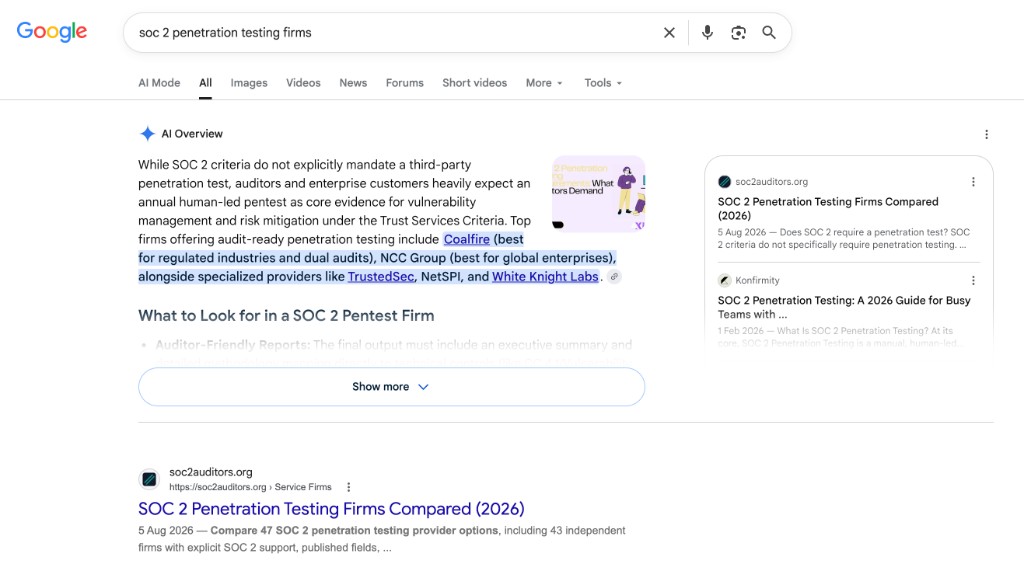Open three-dot menu beside soc2auditors.org result URL
Screen dimensions: 1024x578
349,487
